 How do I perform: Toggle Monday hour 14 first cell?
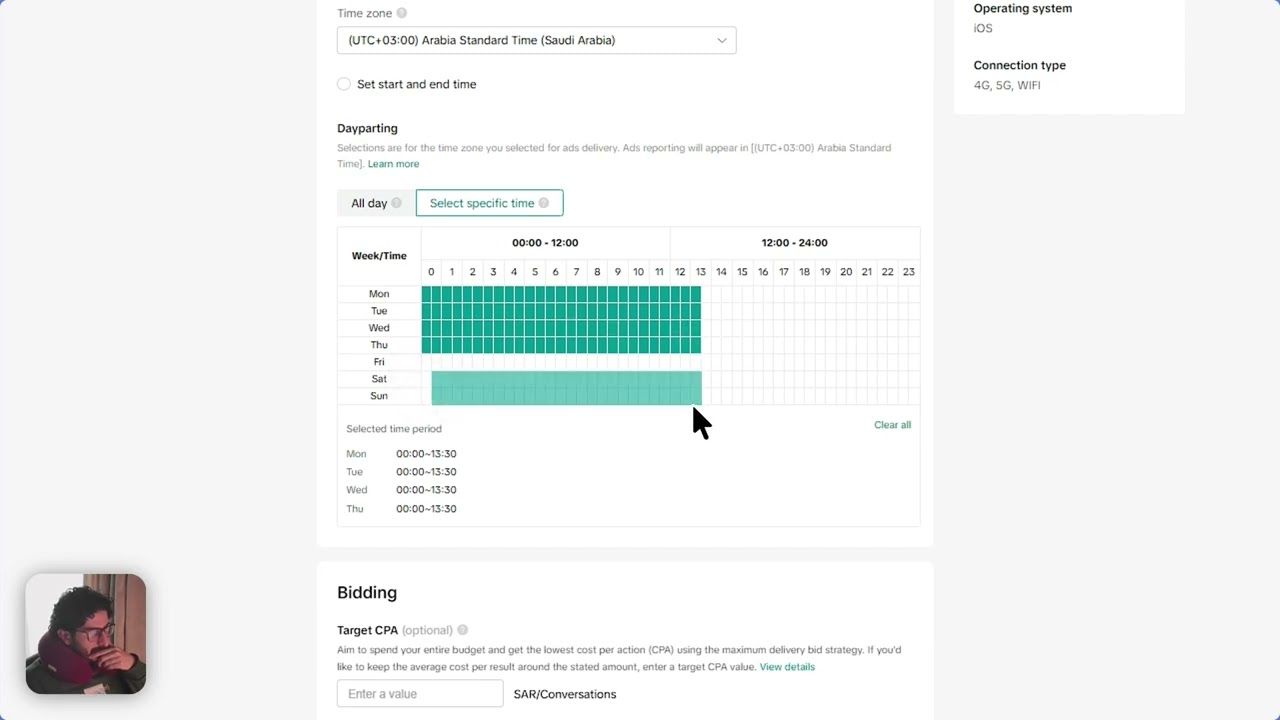717,294
